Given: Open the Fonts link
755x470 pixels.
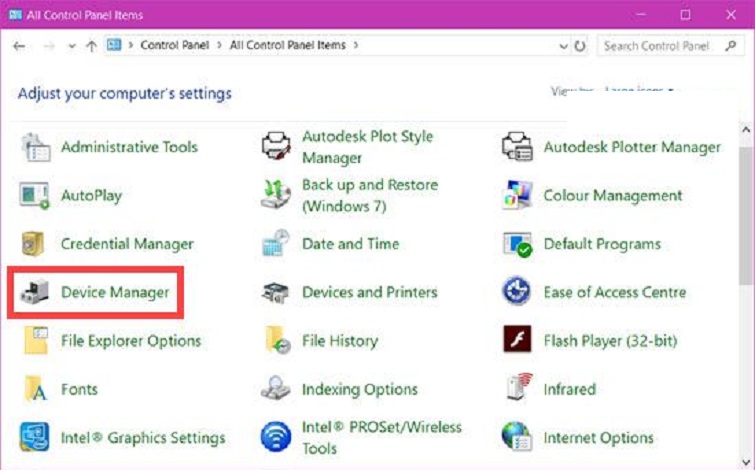Looking at the screenshot, I should [x=79, y=389].
